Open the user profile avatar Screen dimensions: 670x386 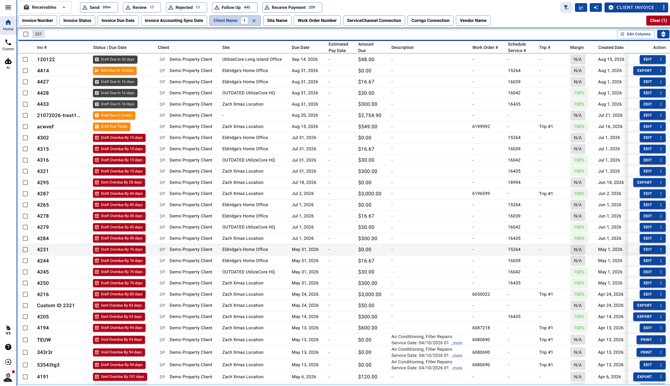pos(8,377)
